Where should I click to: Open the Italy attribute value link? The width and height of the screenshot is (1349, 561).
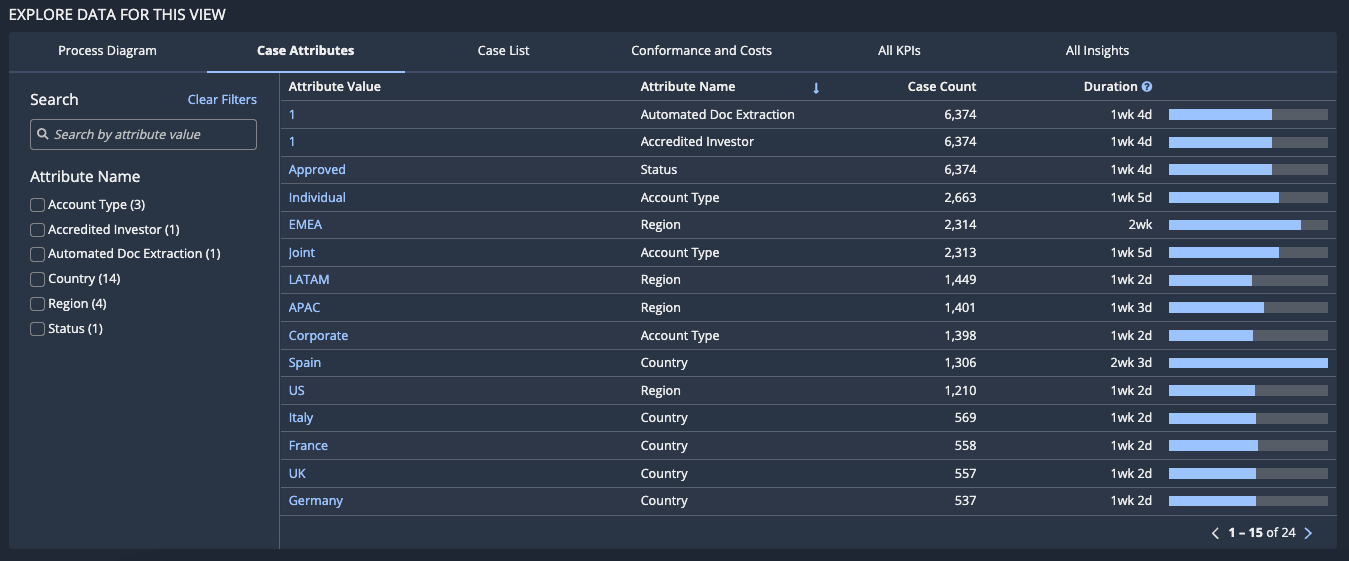[301, 418]
